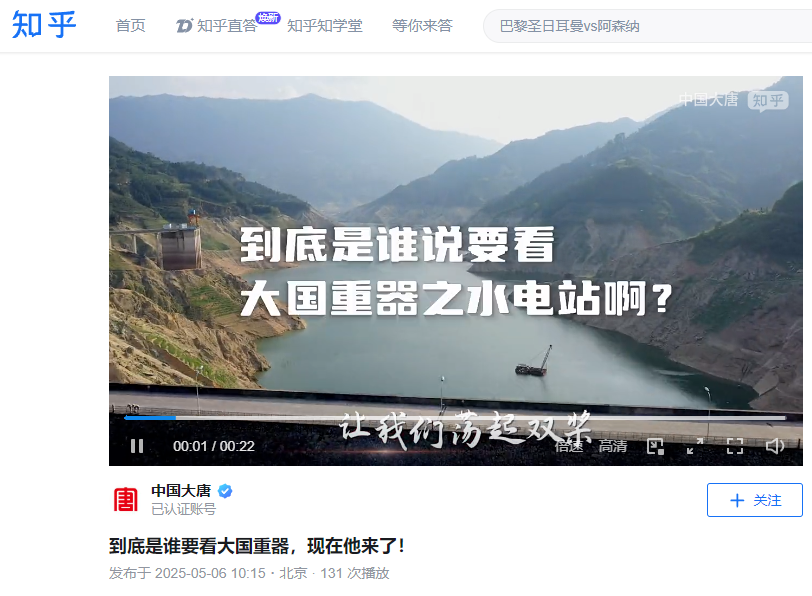
Task: Click the search box with 巴黎圣日耳曼vs阿森纳
Action: 647,26
